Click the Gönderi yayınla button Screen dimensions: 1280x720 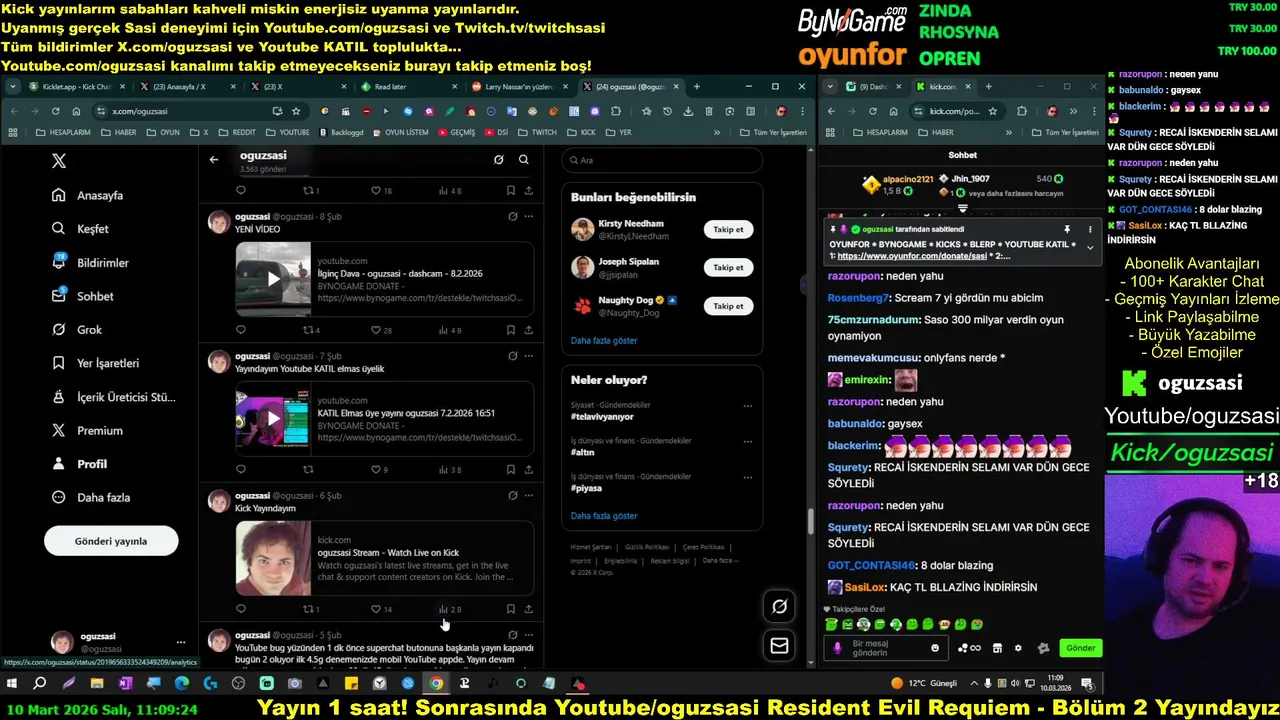click(x=111, y=541)
